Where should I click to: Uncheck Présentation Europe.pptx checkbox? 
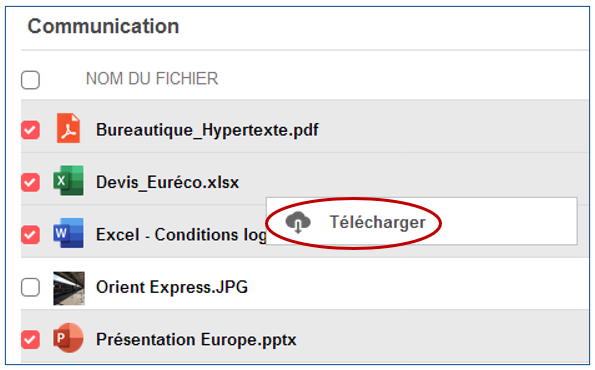tap(30, 339)
